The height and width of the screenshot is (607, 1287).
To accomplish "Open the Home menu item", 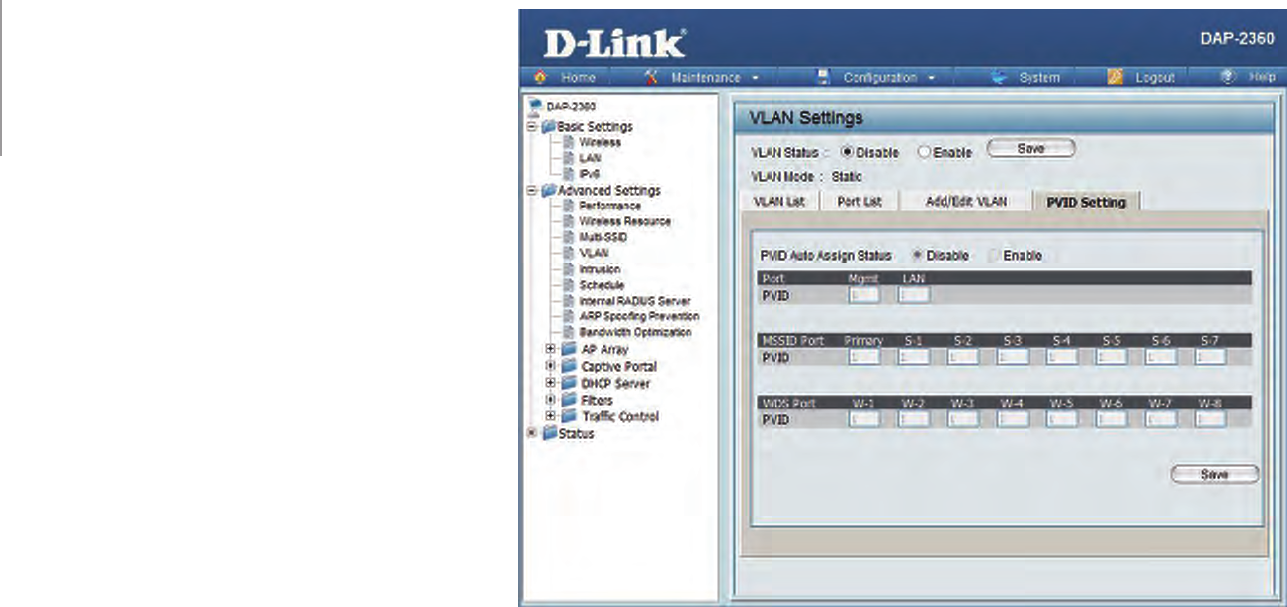I will coord(578,78).
